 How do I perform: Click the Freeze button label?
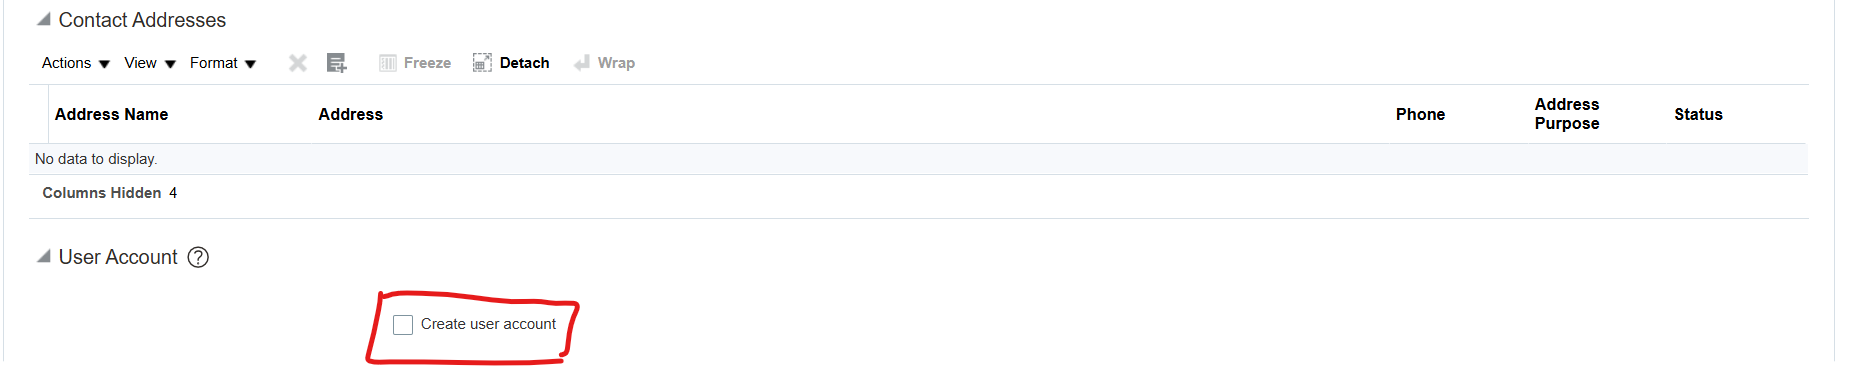point(427,63)
